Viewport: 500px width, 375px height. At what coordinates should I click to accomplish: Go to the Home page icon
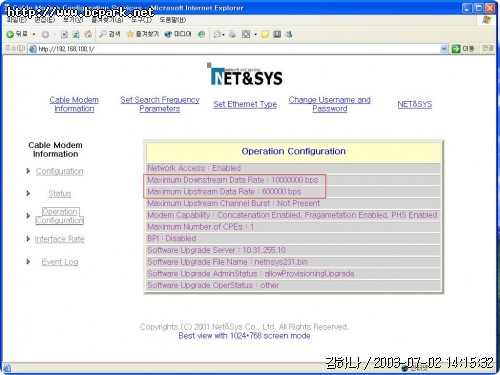tap(88, 34)
